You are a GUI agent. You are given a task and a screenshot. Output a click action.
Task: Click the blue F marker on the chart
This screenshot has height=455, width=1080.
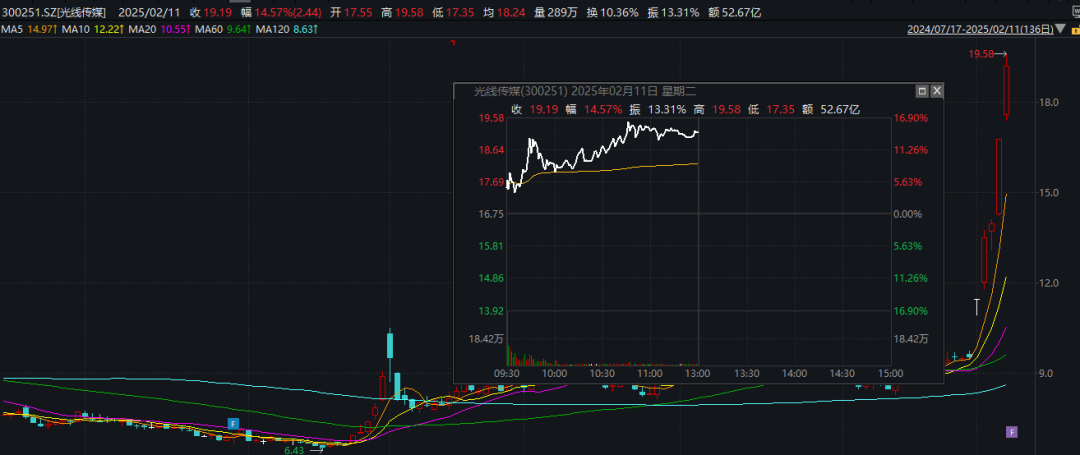pyautogui.click(x=233, y=424)
